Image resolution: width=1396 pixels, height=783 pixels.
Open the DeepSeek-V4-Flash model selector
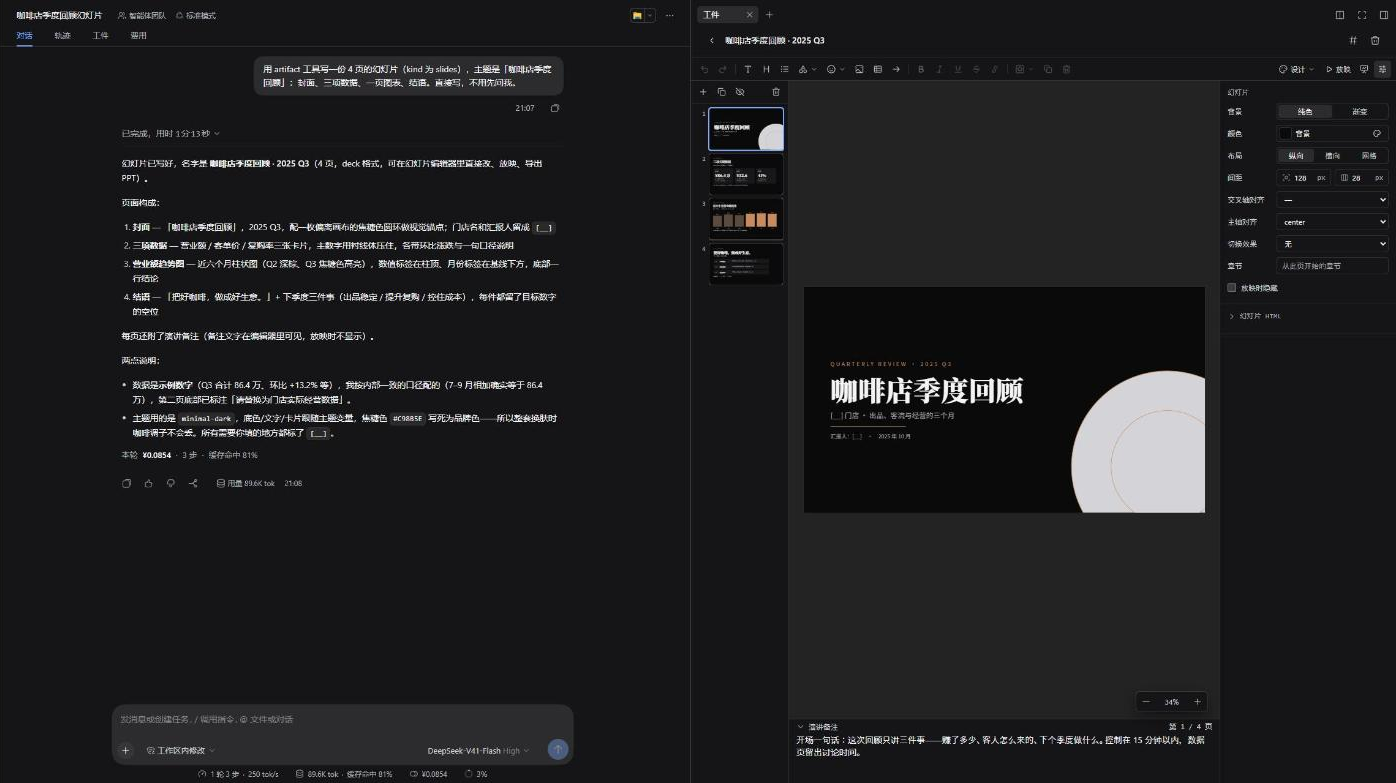pyautogui.click(x=478, y=750)
